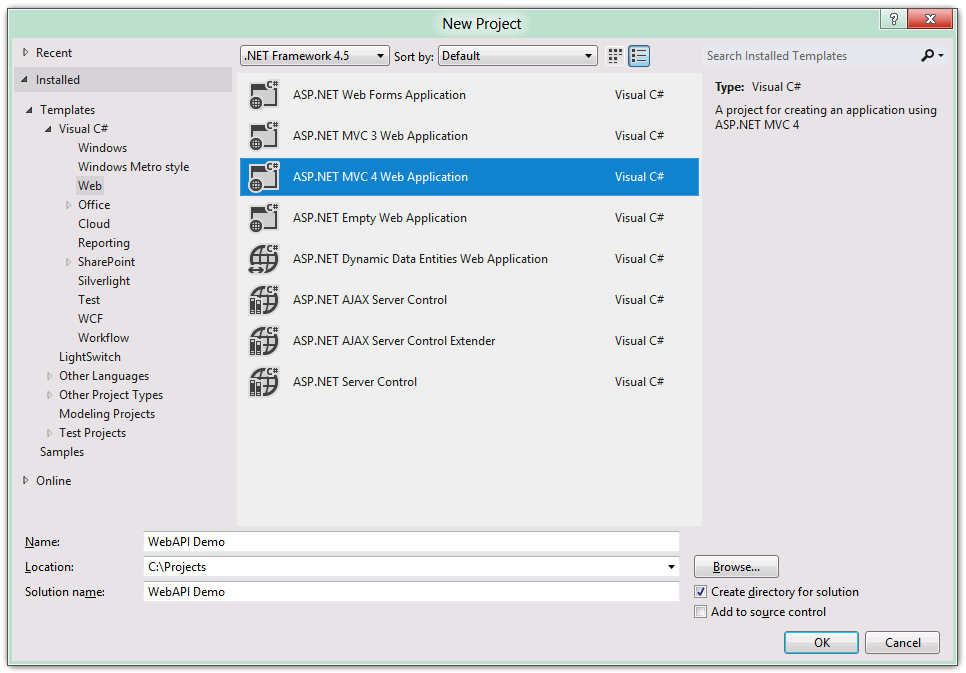Switch to medium icons list view
The width and height of the screenshot is (966, 673).
click(x=639, y=56)
